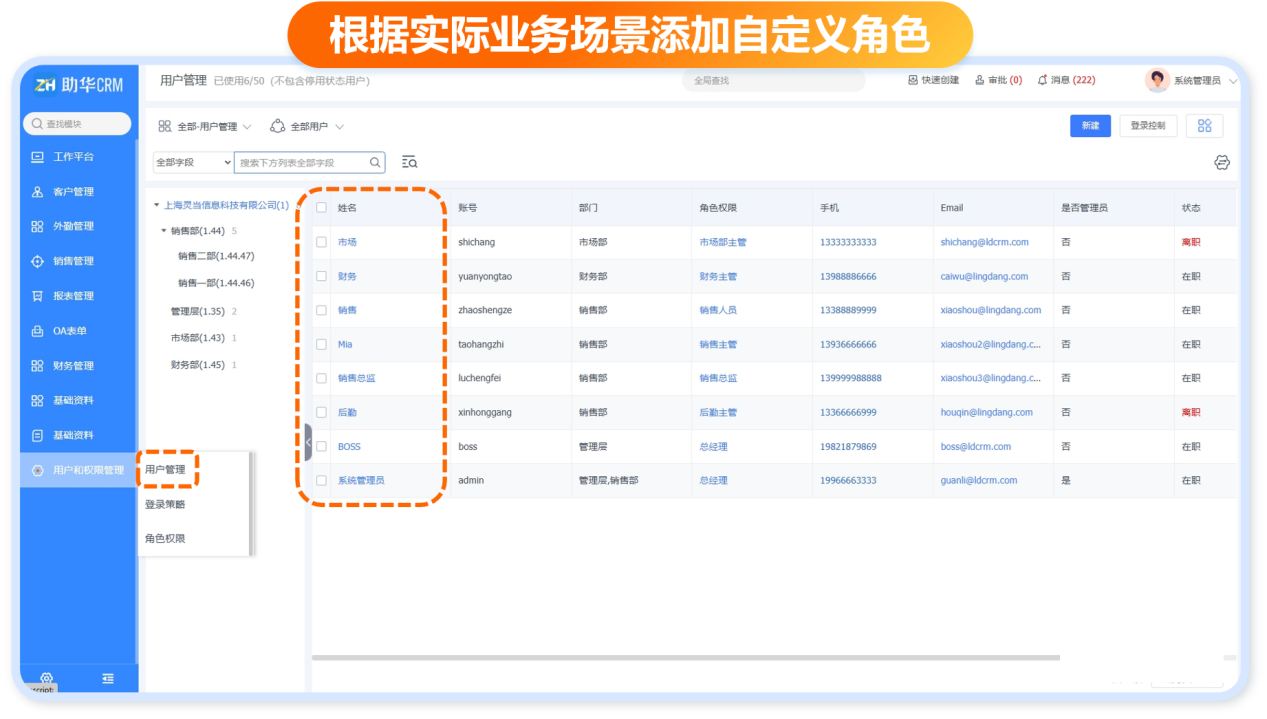Expand the 全部-用户管理 view dropdown

206,127
